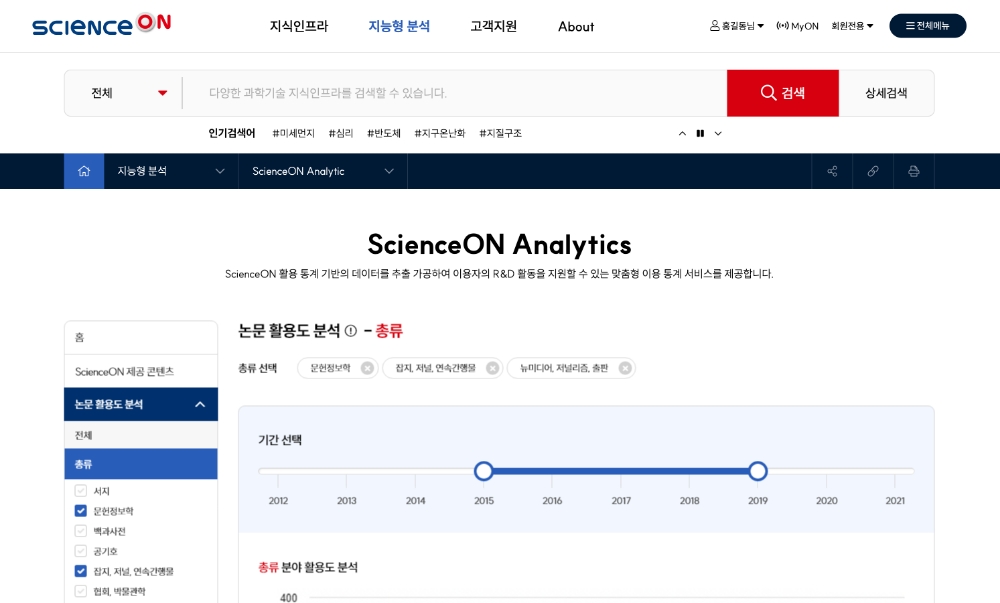Click the red 검색 search button

[783, 93]
